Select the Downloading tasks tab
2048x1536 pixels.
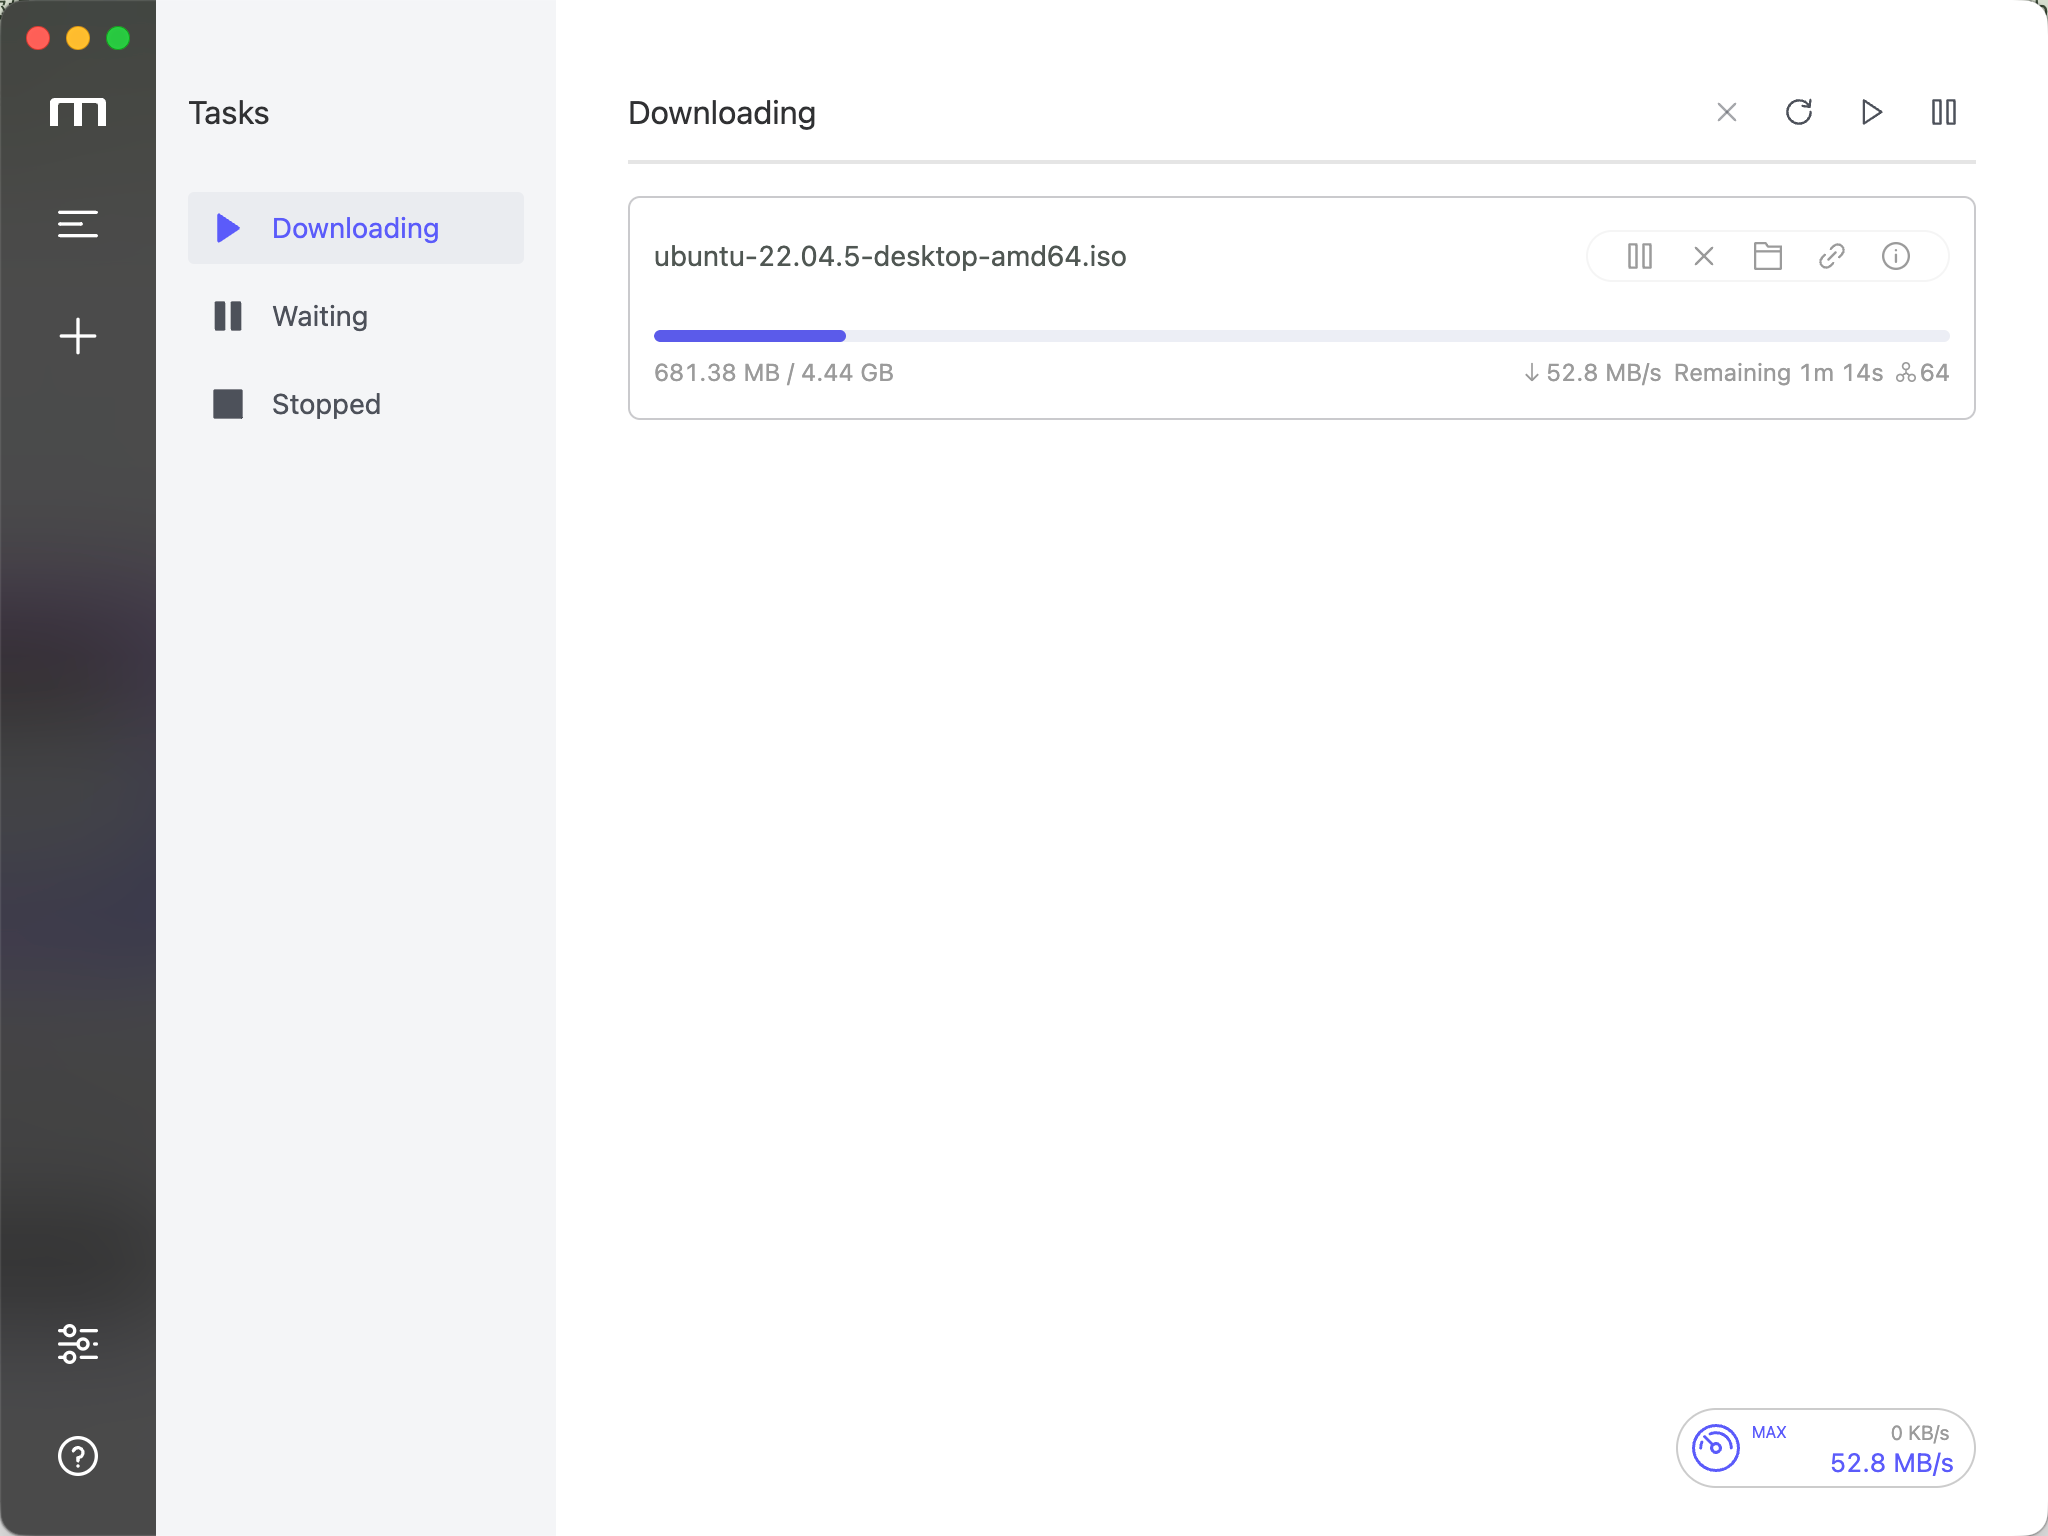coord(355,228)
